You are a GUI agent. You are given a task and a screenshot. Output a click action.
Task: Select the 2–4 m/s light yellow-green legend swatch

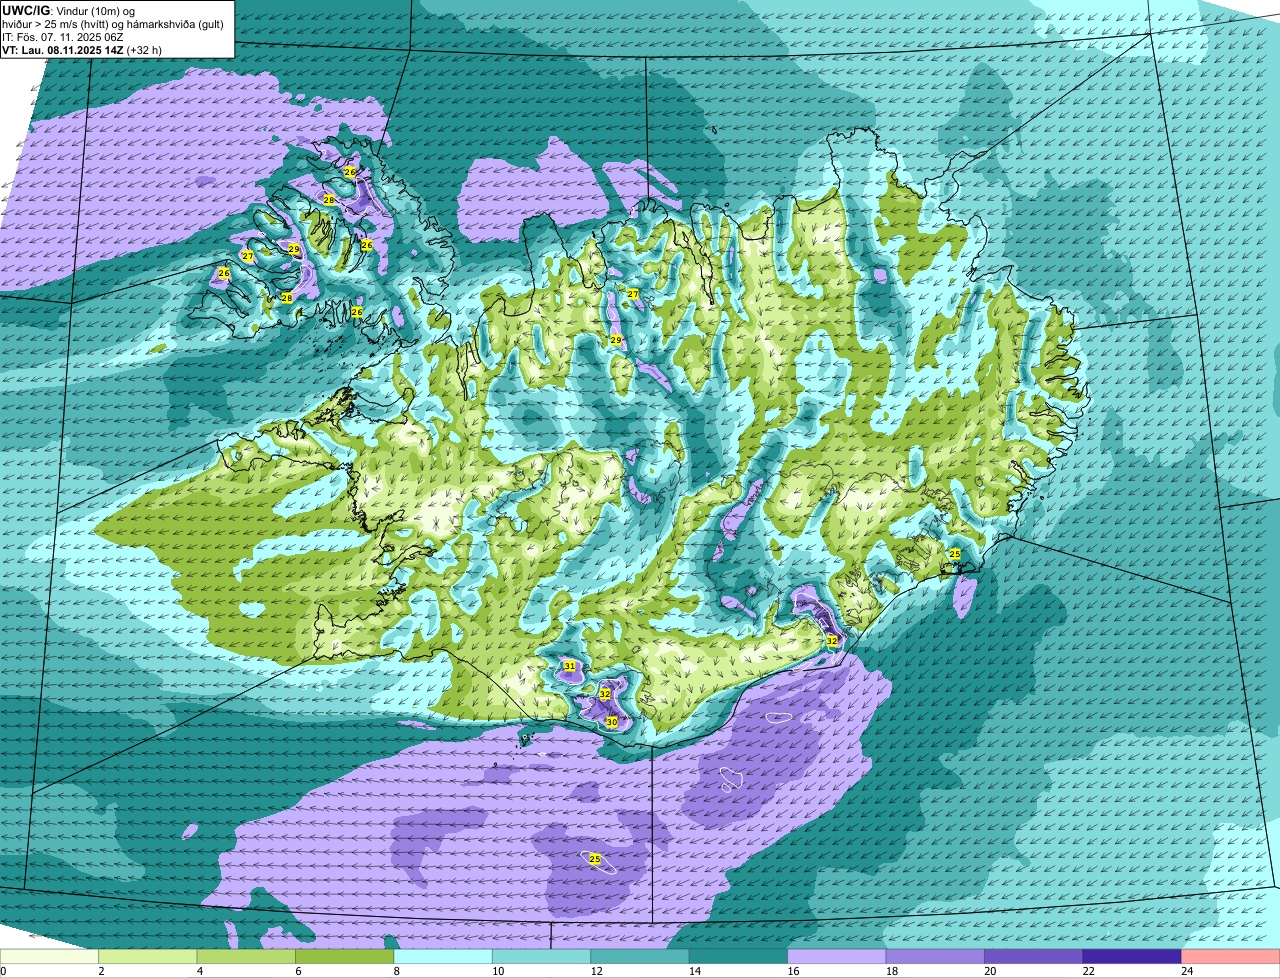click(x=149, y=956)
